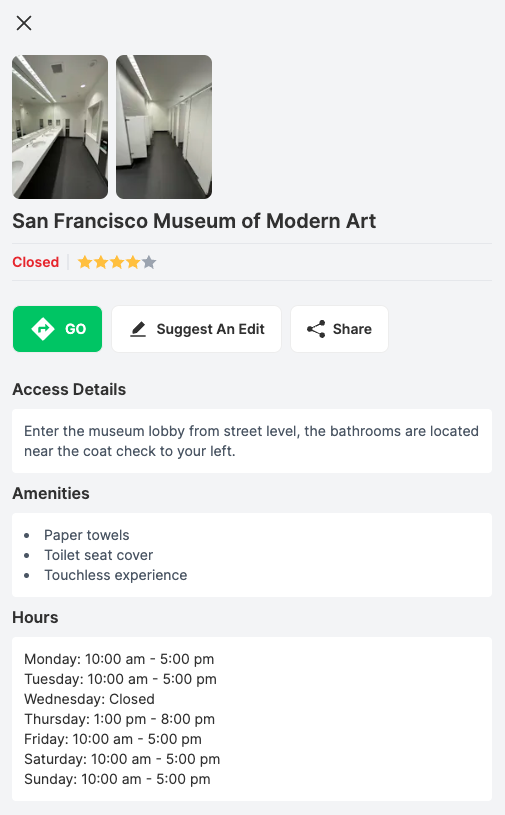Click the access details description text
Viewport: 505px width, 815px height.
click(x=251, y=441)
